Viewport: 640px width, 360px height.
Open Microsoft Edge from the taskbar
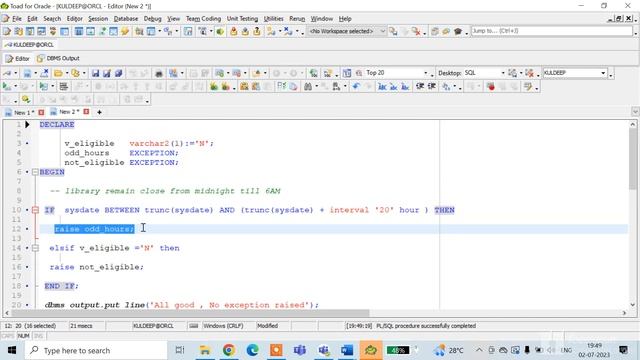[x=252, y=350]
